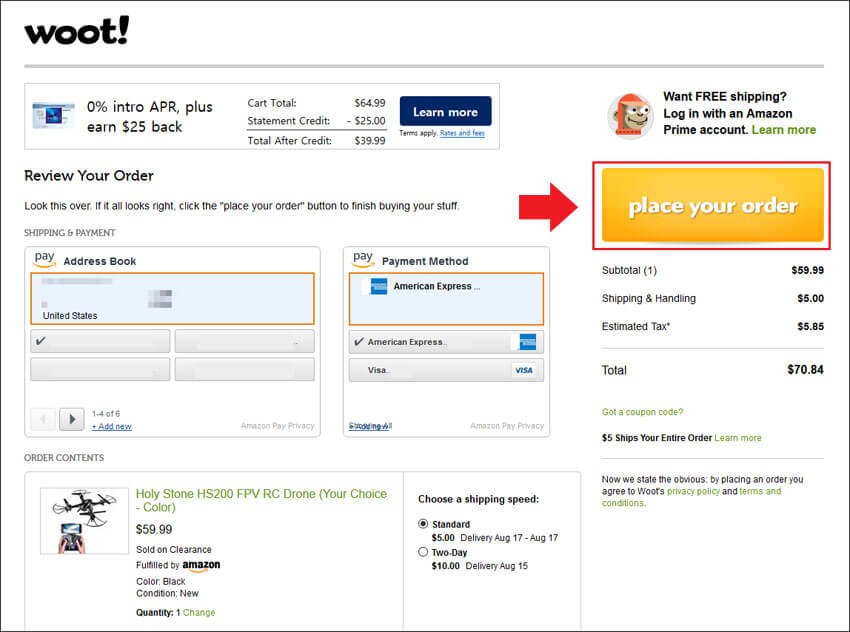850x632 pixels.
Task: Click the Estimated Tax value $5.85
Action: [x=810, y=326]
